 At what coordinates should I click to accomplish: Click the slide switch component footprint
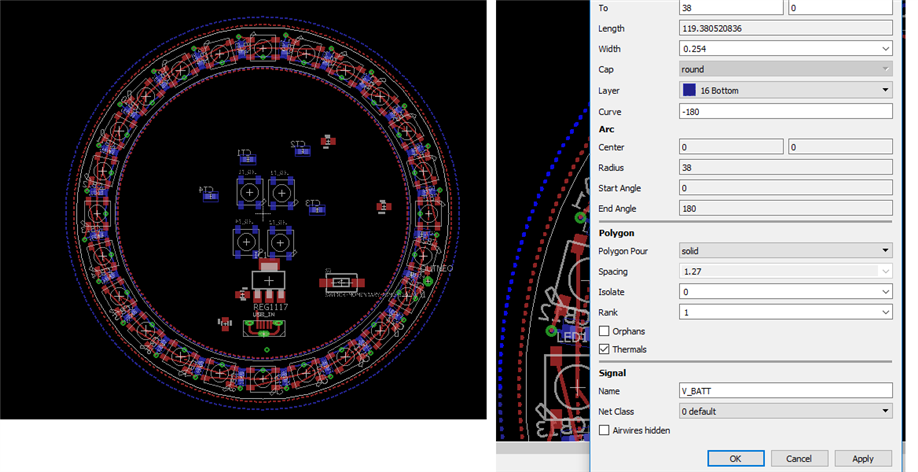coord(343,282)
